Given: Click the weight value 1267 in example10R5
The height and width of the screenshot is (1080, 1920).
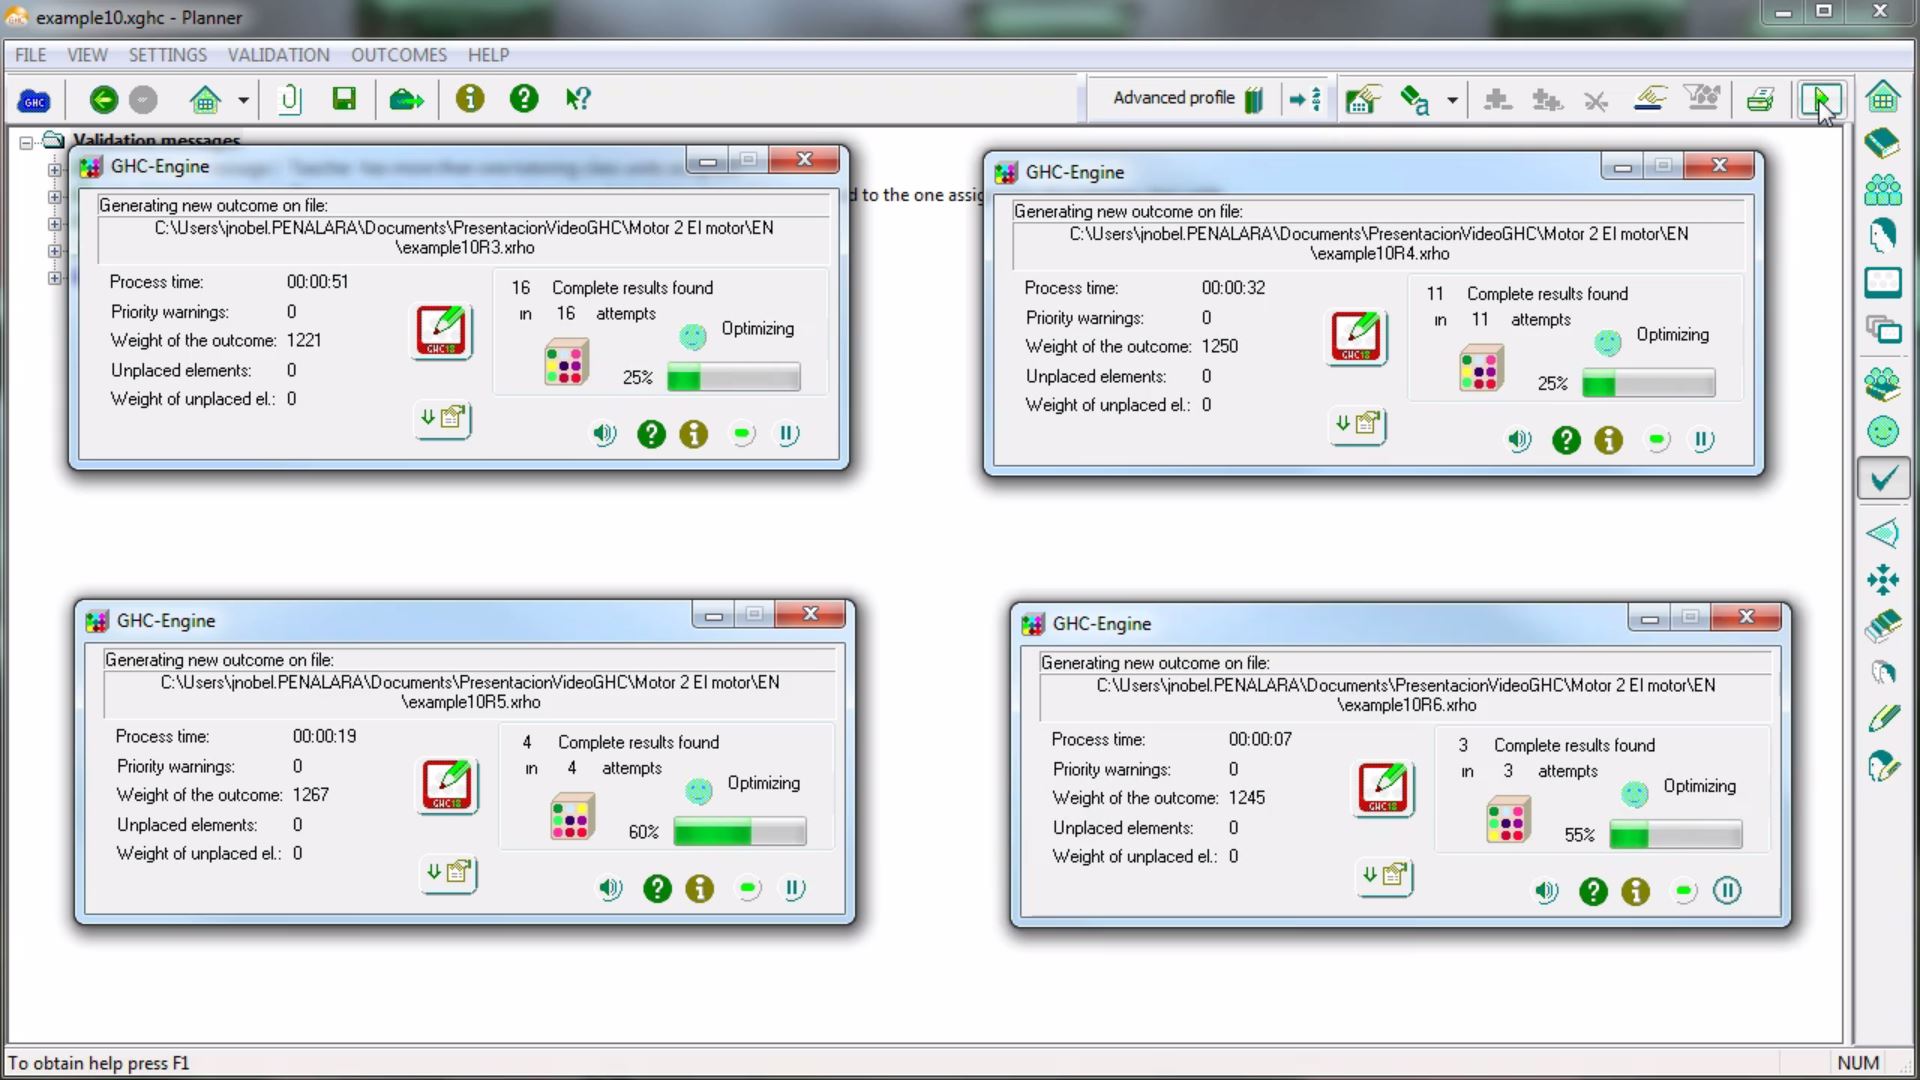Looking at the screenshot, I should [311, 795].
